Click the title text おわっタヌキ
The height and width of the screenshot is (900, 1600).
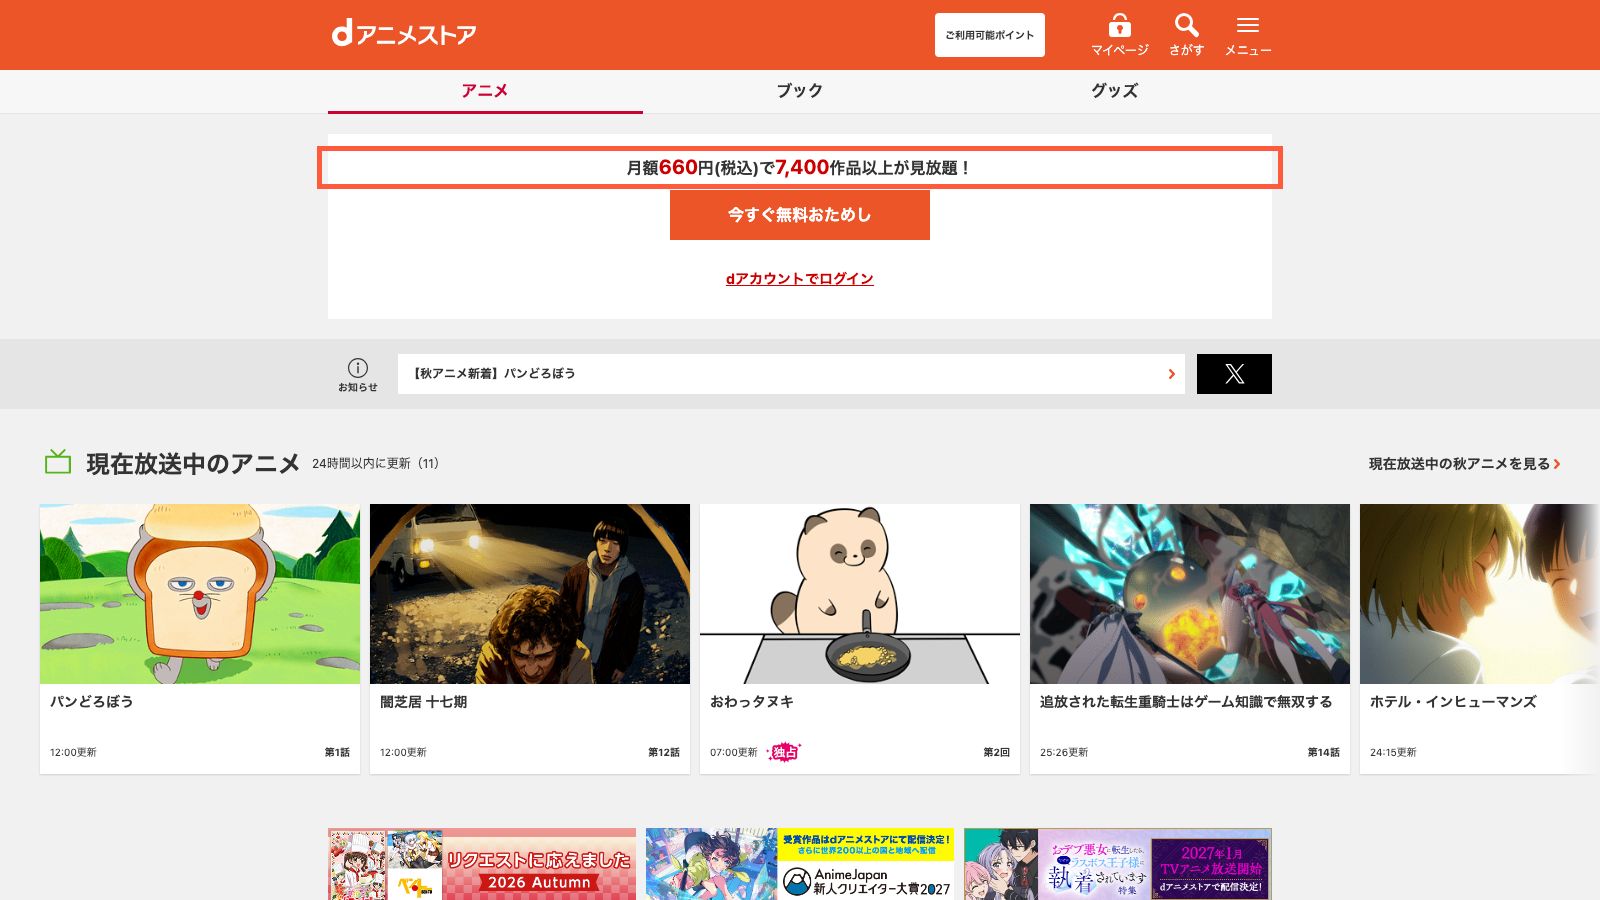tap(752, 702)
